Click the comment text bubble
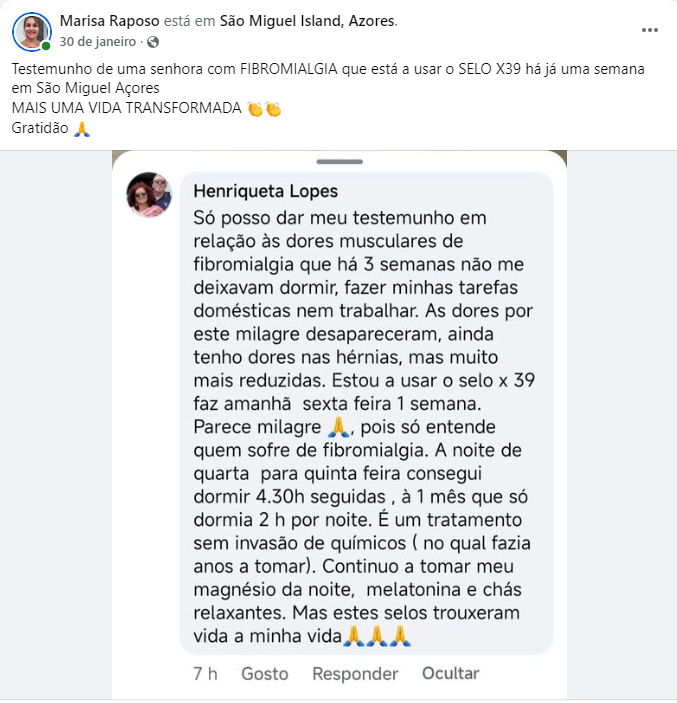 [366, 413]
